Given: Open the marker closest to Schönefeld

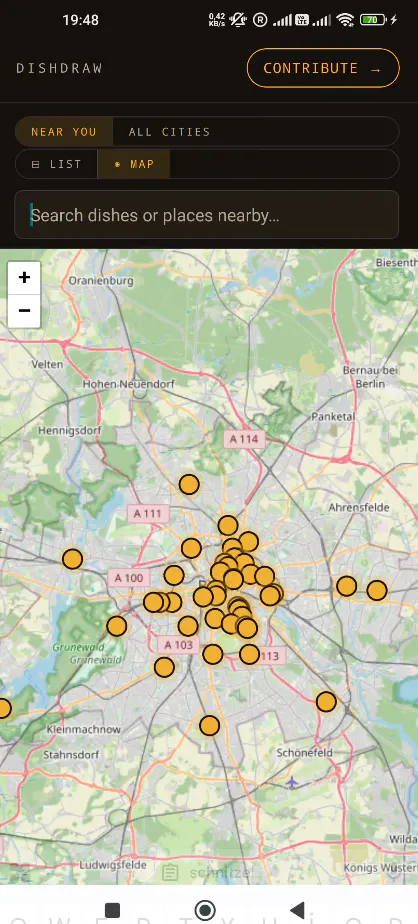Looking at the screenshot, I should [x=326, y=702].
